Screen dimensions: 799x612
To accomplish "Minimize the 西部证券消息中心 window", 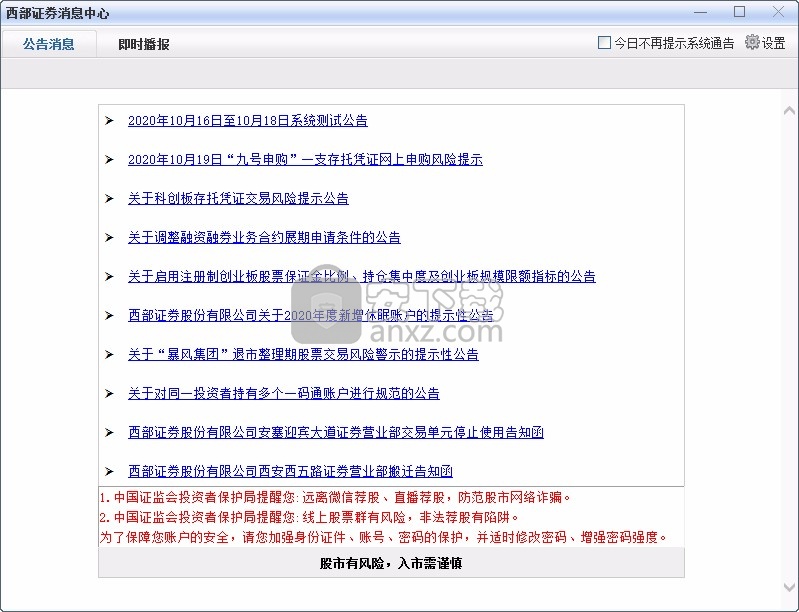I will [x=701, y=12].
